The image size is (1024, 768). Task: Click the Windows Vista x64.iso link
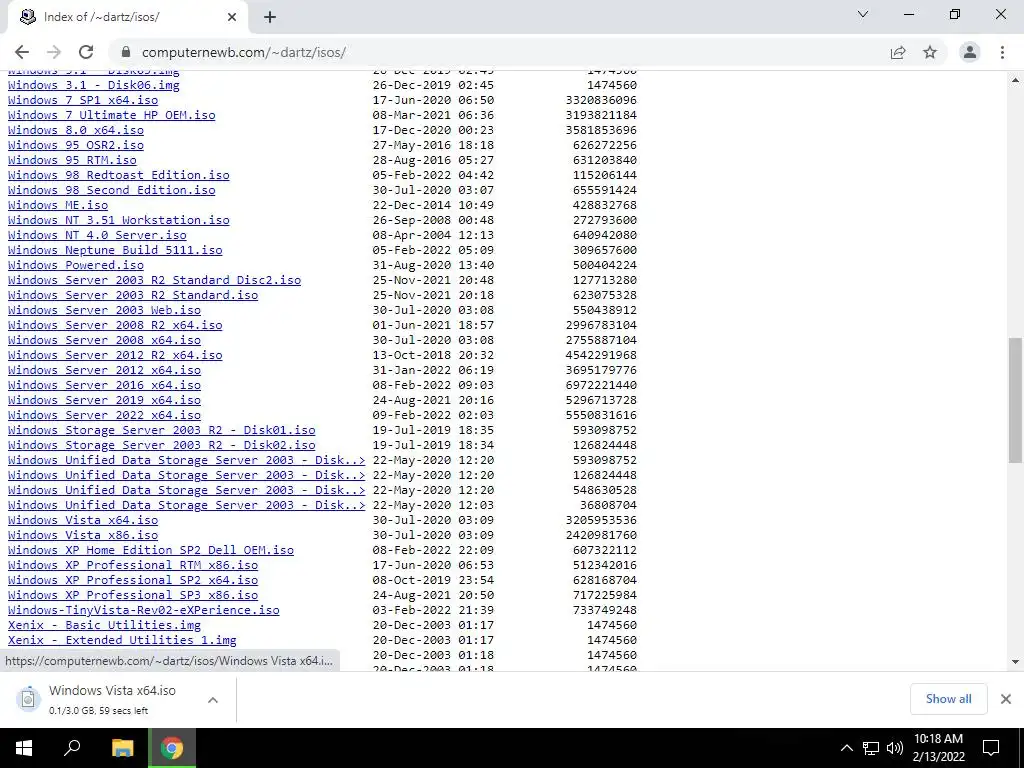[83, 520]
